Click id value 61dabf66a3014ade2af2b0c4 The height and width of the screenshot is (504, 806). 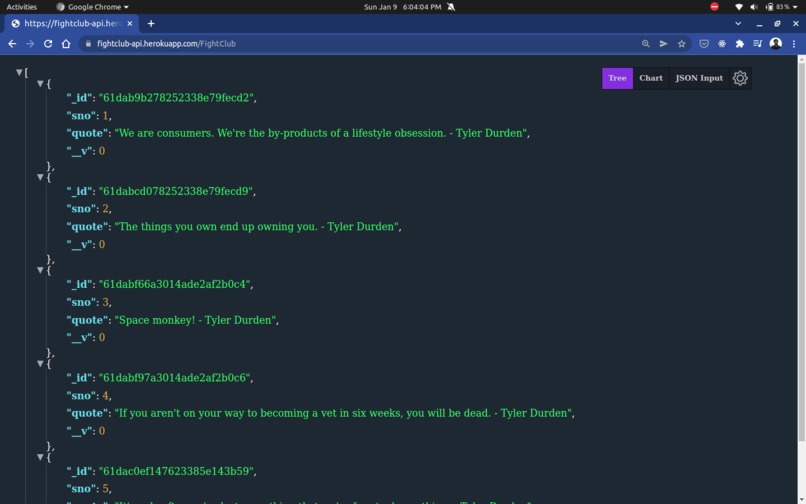tap(176, 284)
